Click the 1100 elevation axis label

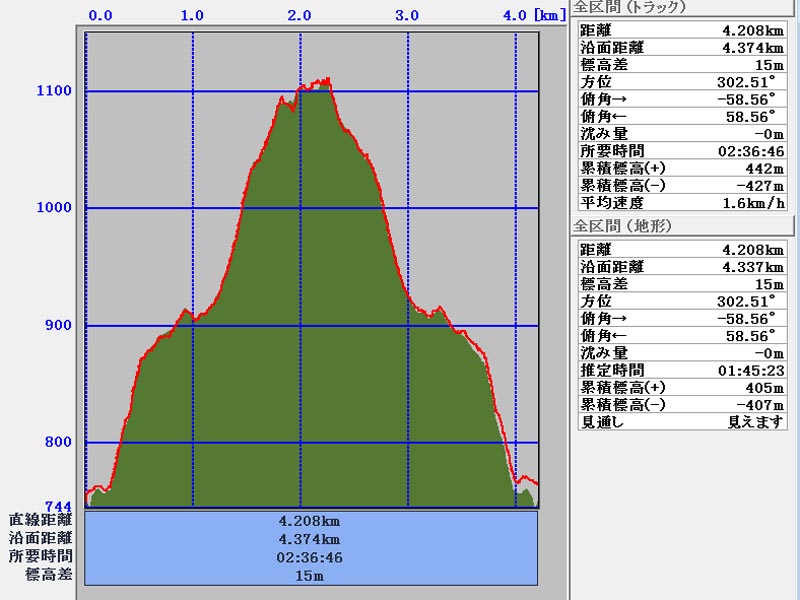[x=54, y=91]
